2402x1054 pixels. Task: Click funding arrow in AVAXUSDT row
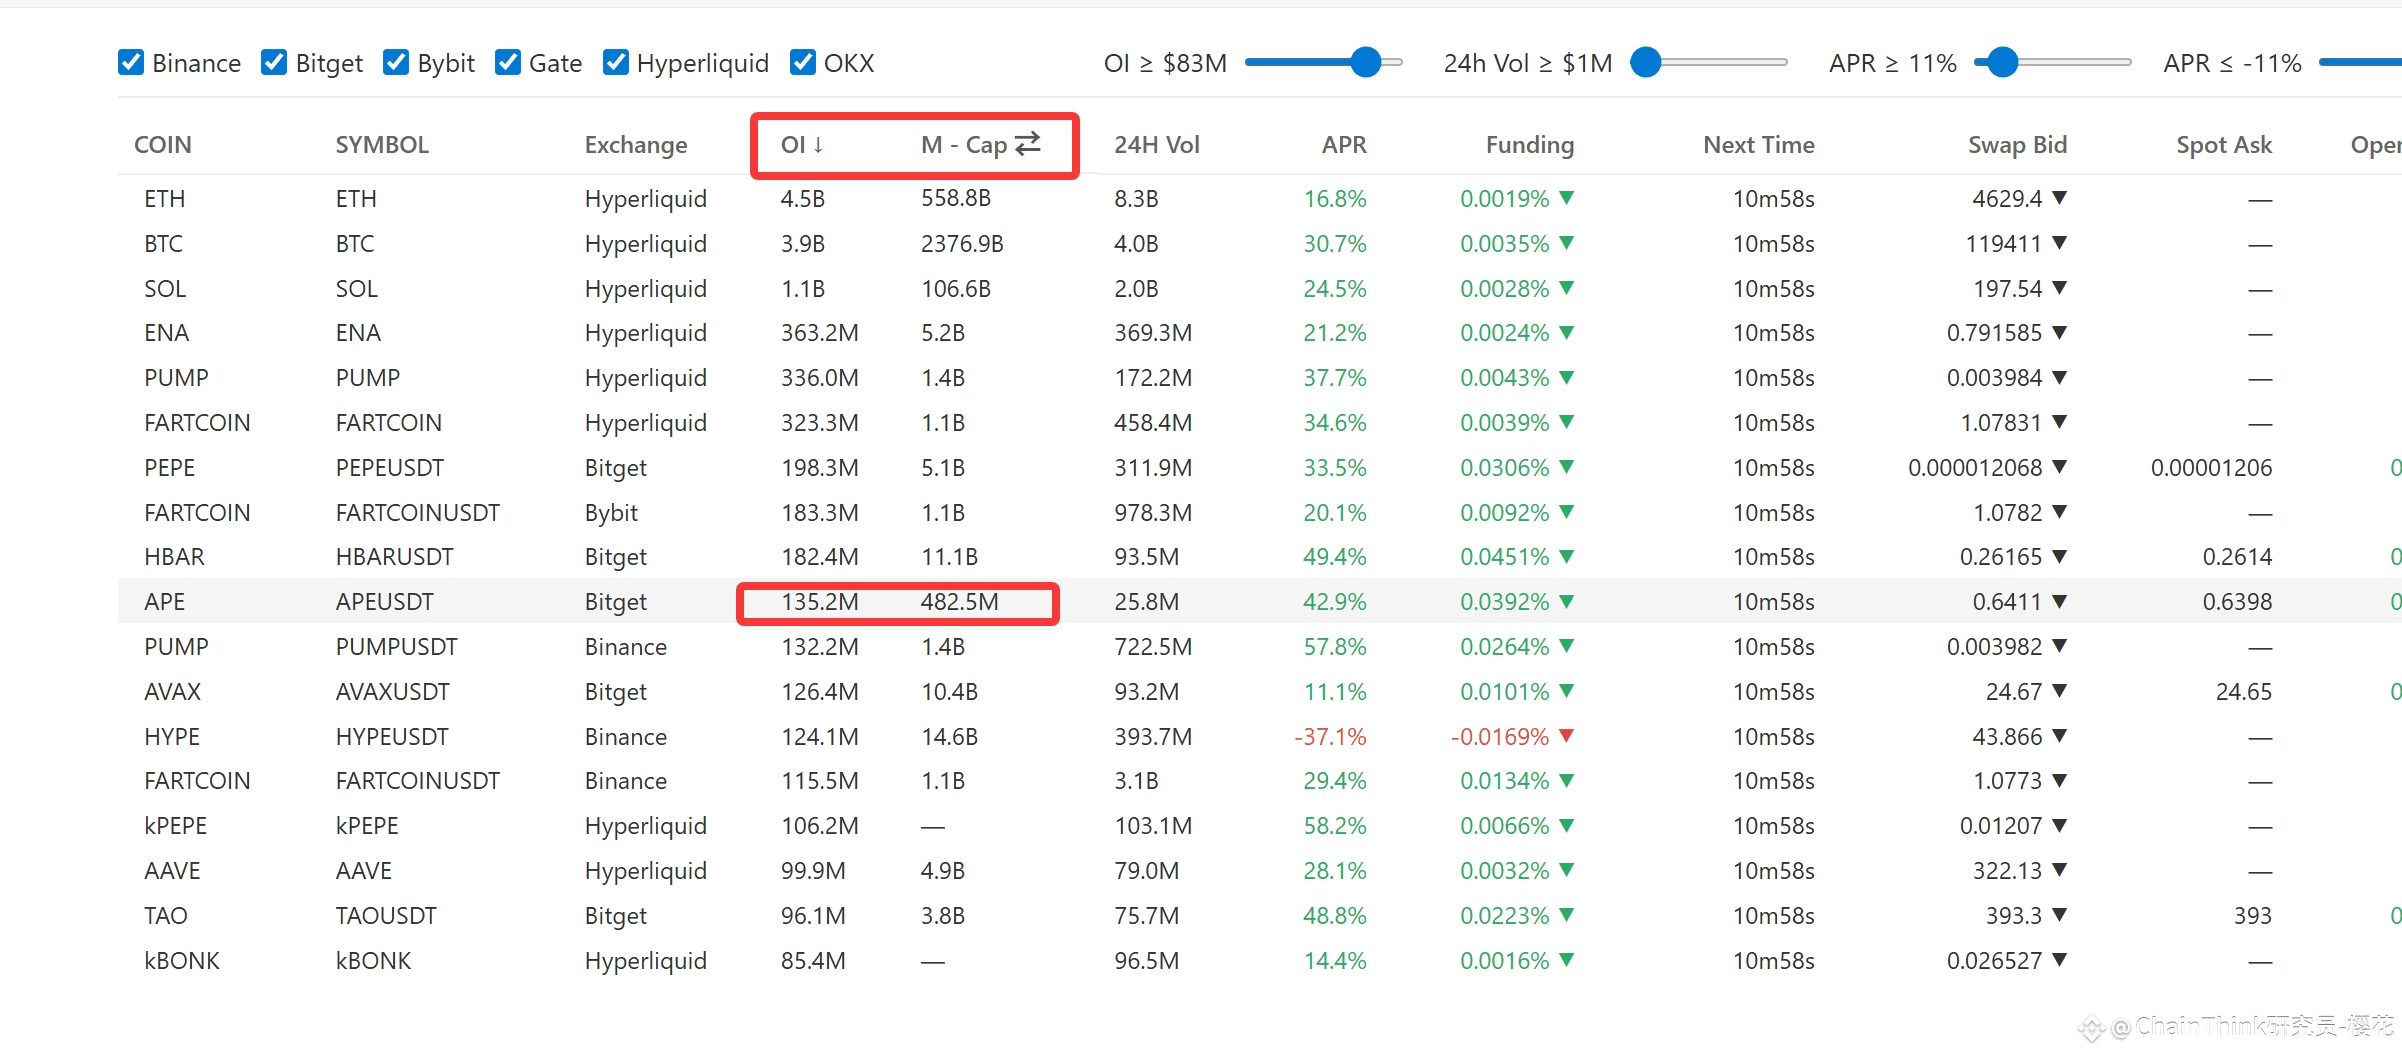(1566, 691)
